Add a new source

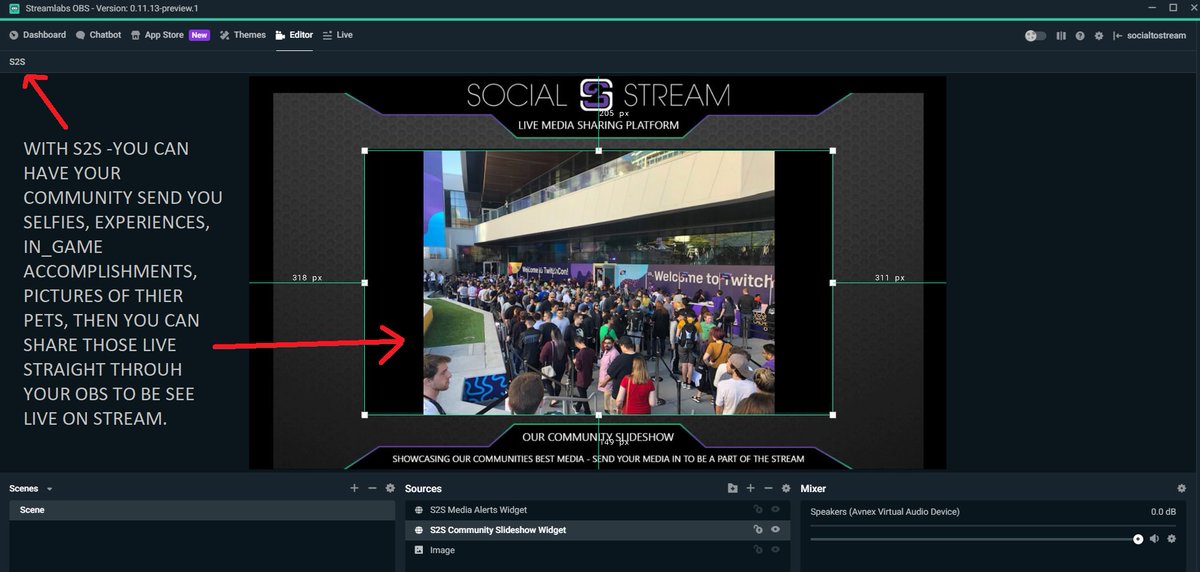point(750,488)
